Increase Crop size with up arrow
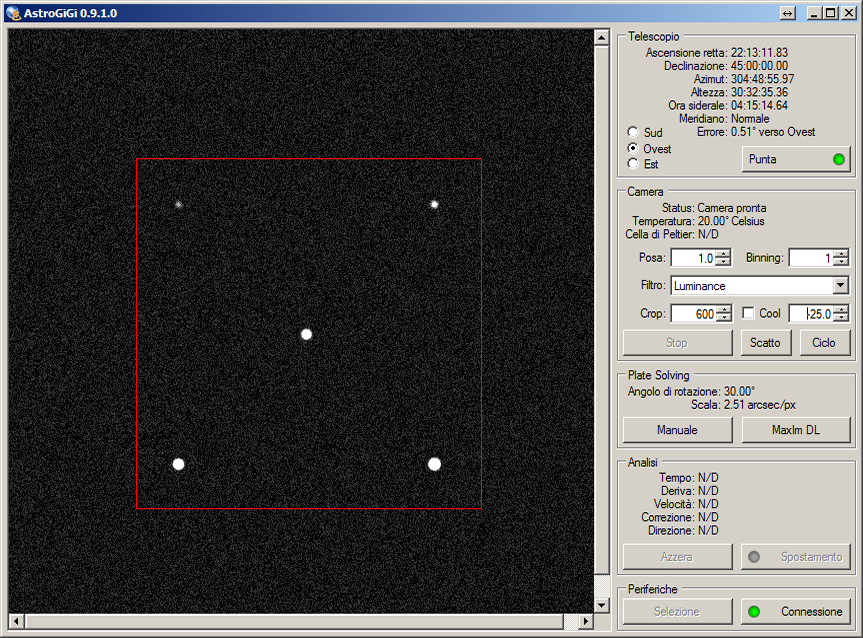 click(x=723, y=310)
